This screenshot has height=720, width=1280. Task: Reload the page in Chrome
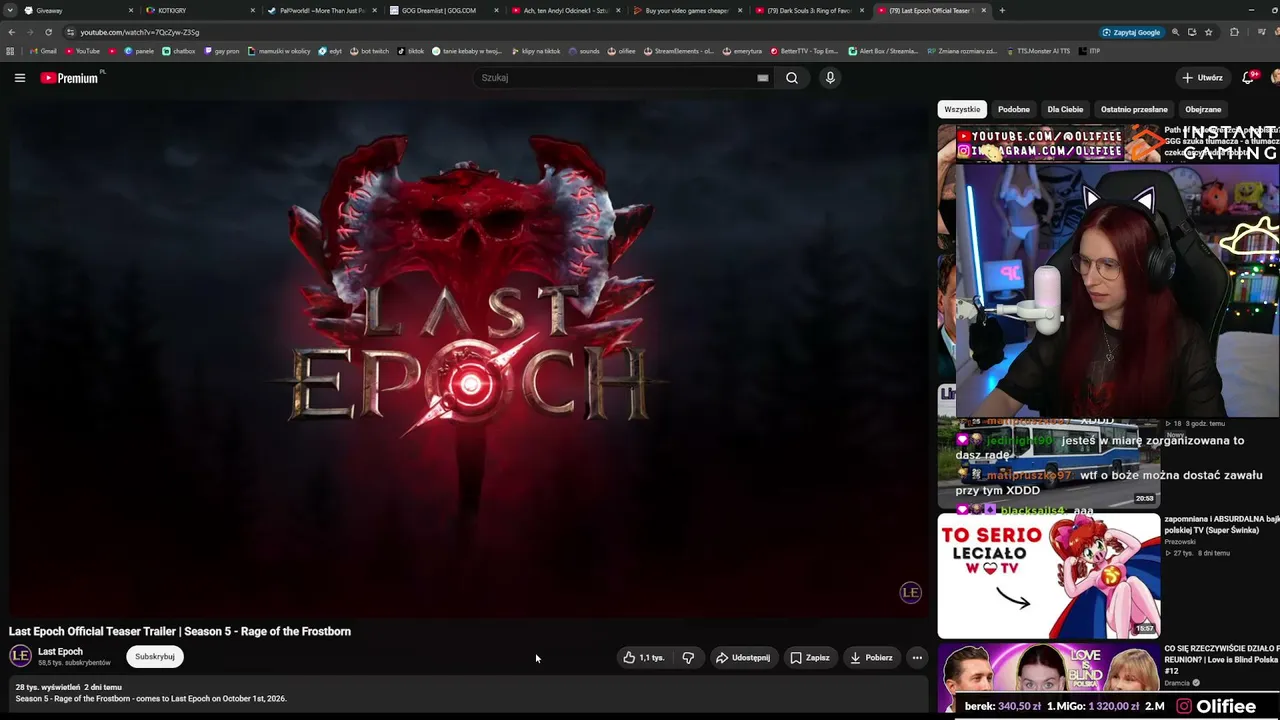48,32
